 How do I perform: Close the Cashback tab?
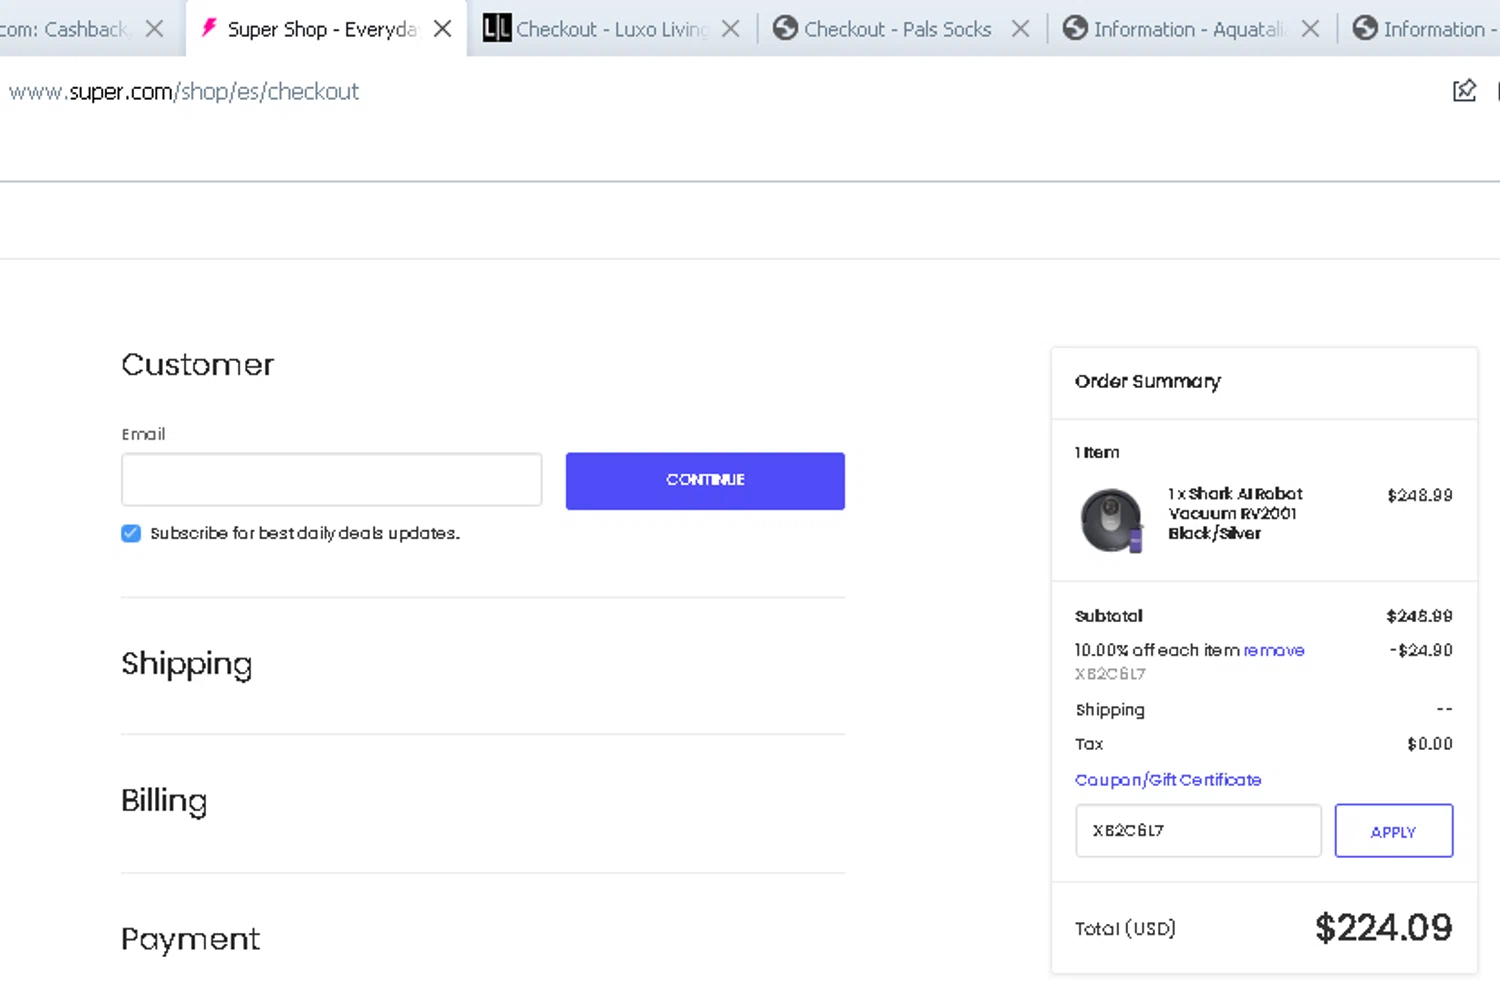pyautogui.click(x=154, y=28)
